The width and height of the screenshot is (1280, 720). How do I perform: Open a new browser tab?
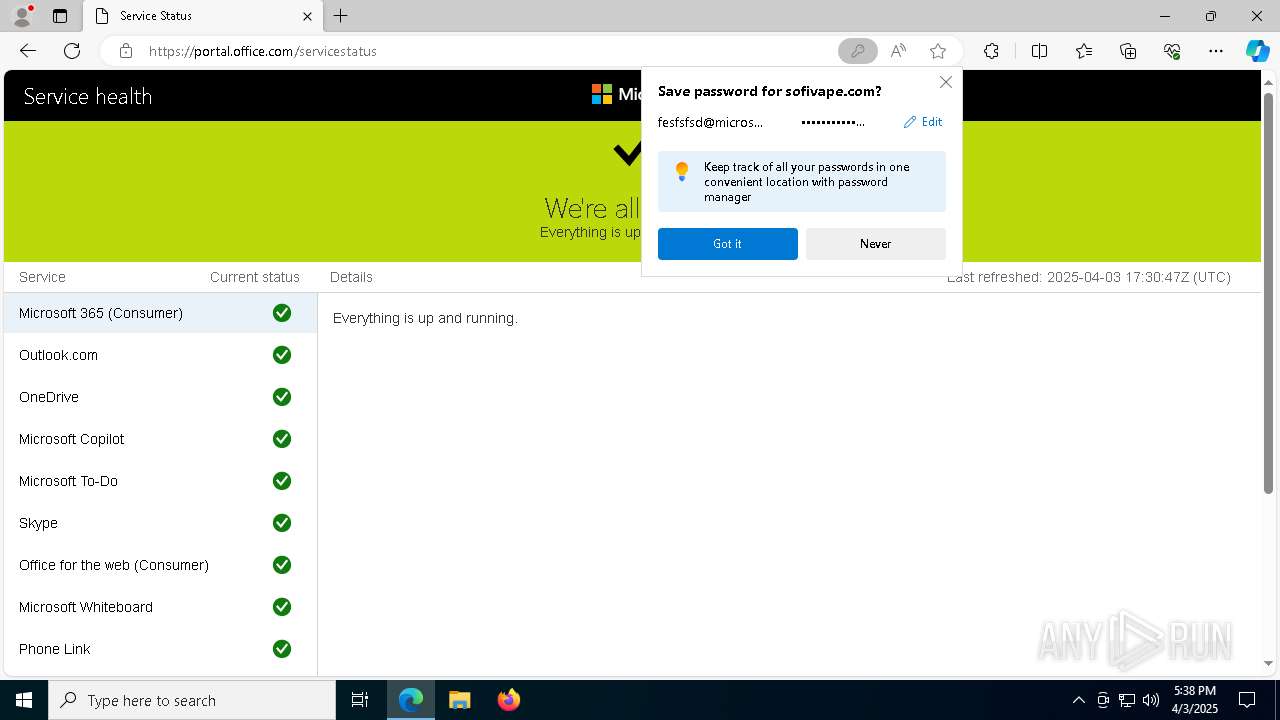[341, 16]
